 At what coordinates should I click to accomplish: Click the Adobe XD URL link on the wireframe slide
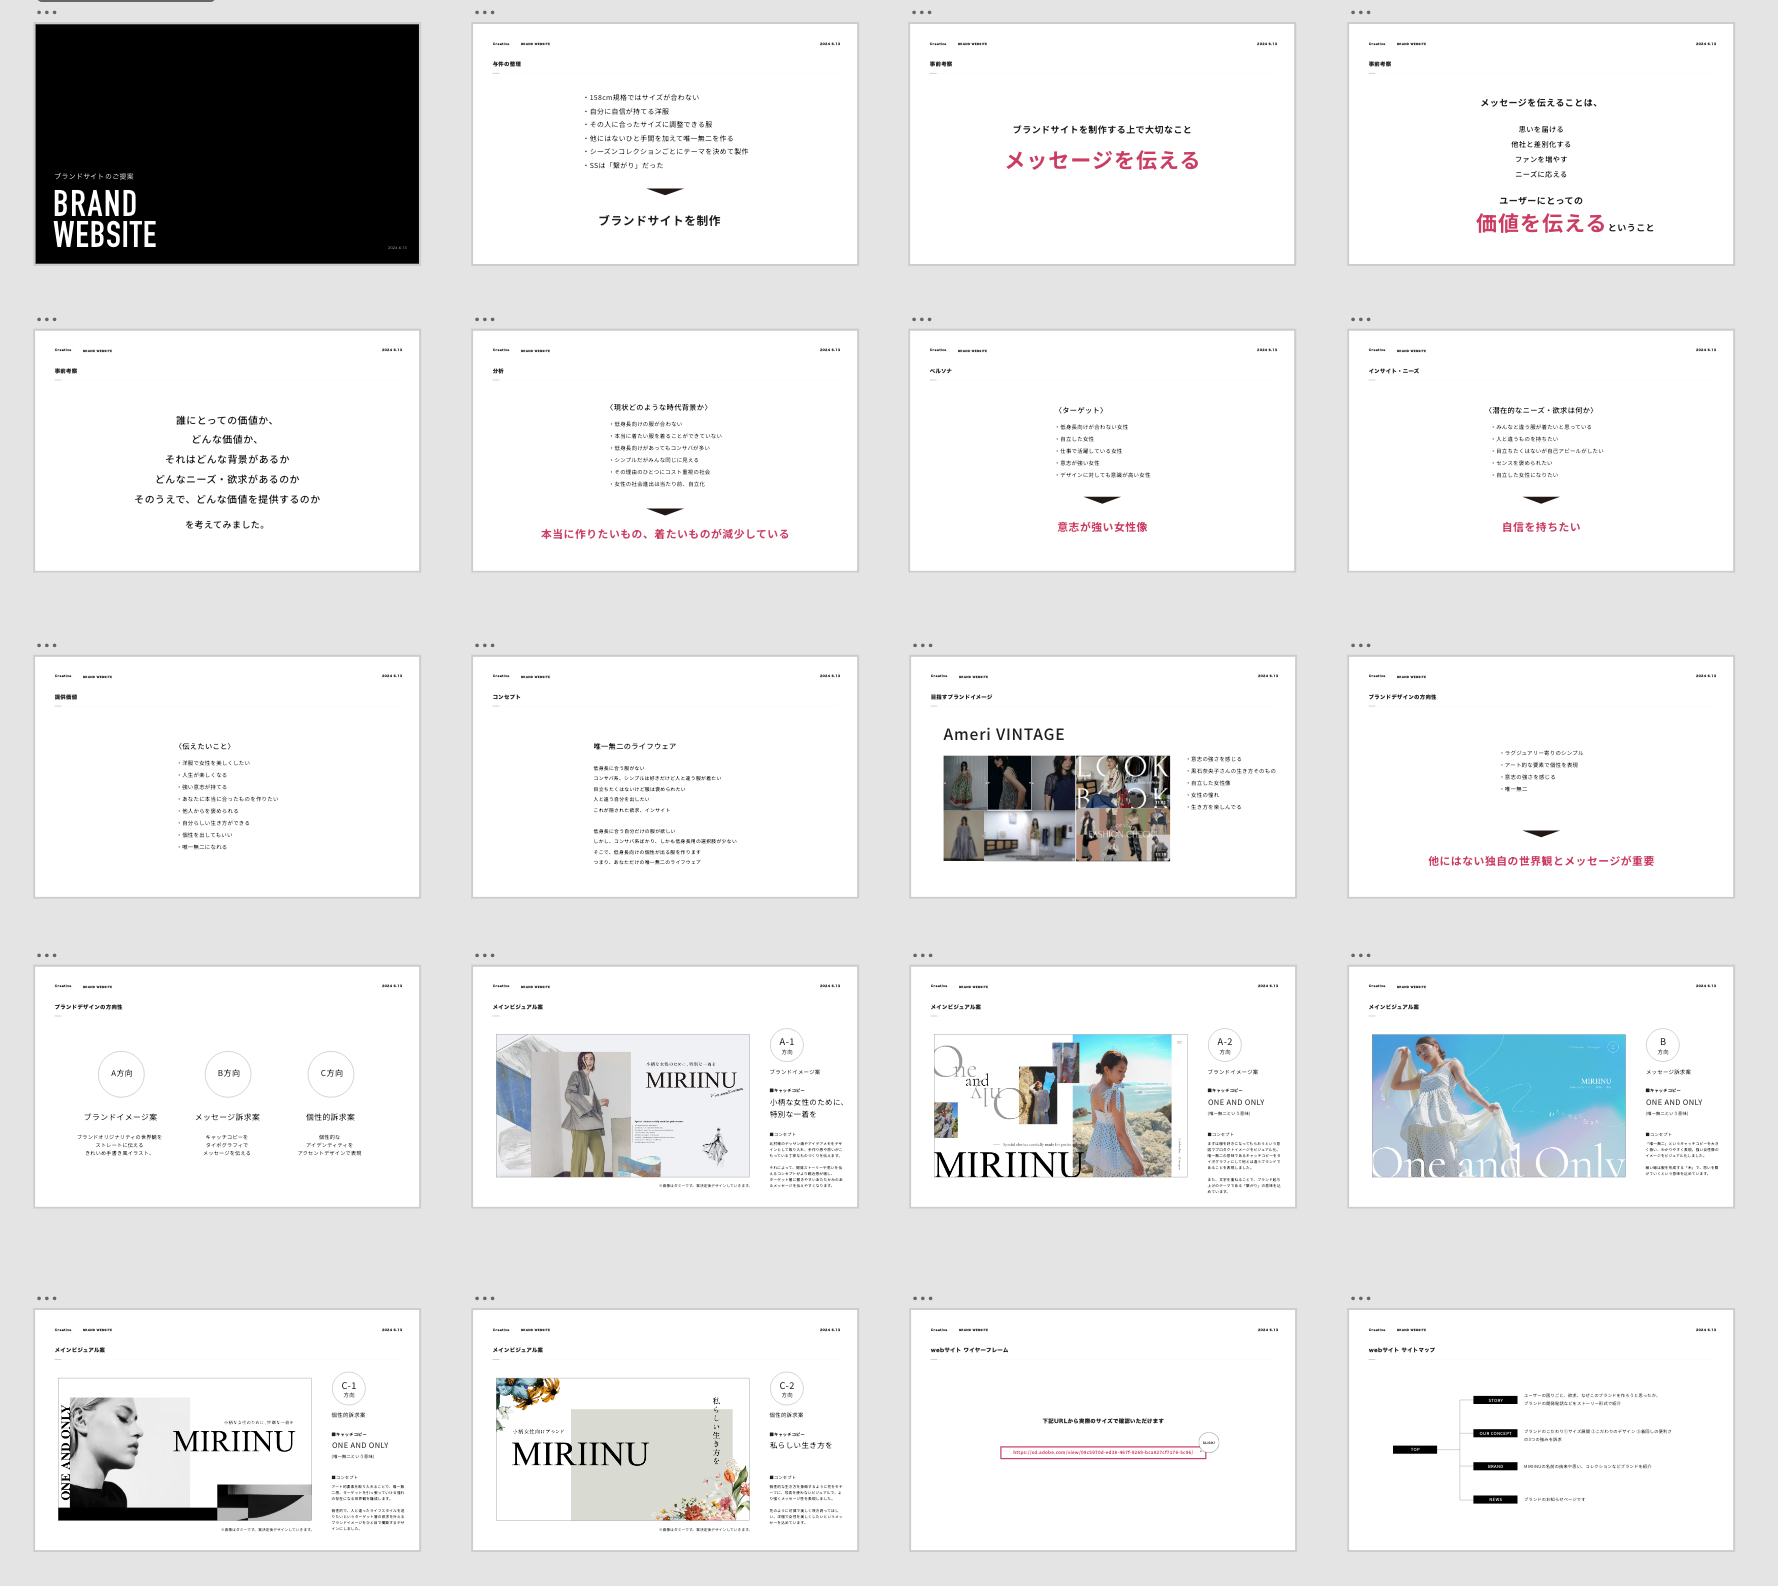pyautogui.click(x=1103, y=1453)
